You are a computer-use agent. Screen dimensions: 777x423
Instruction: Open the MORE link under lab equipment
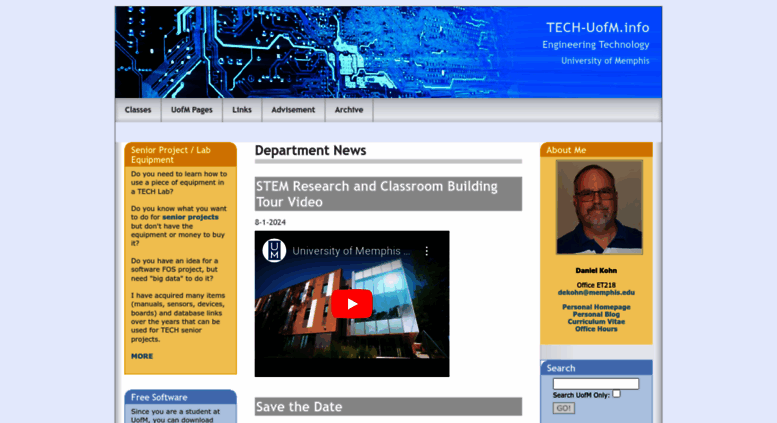(142, 356)
